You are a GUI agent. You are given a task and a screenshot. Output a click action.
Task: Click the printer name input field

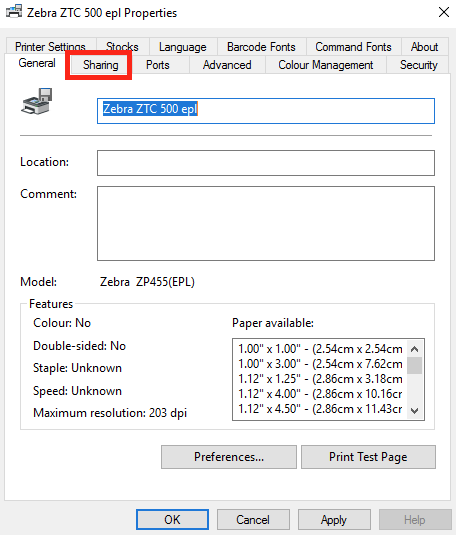point(266,111)
